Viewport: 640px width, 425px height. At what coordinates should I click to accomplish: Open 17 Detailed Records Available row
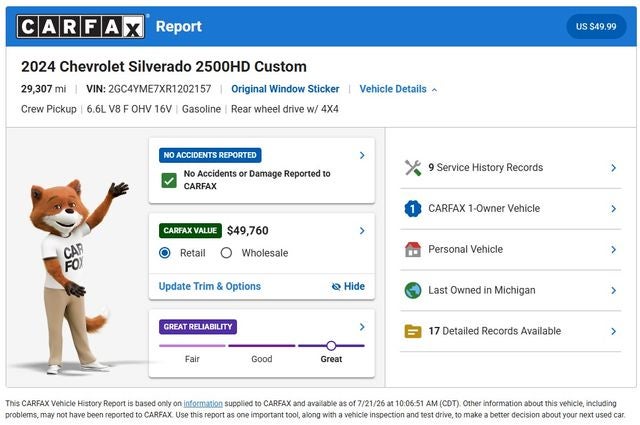click(511, 331)
